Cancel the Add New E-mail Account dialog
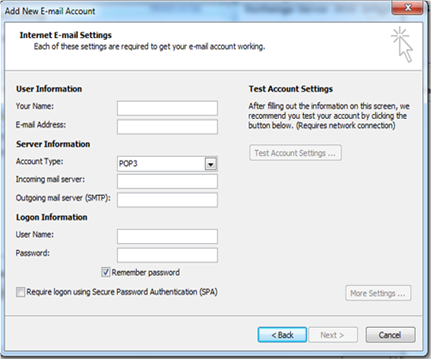The width and height of the screenshot is (433, 361). 390,335
